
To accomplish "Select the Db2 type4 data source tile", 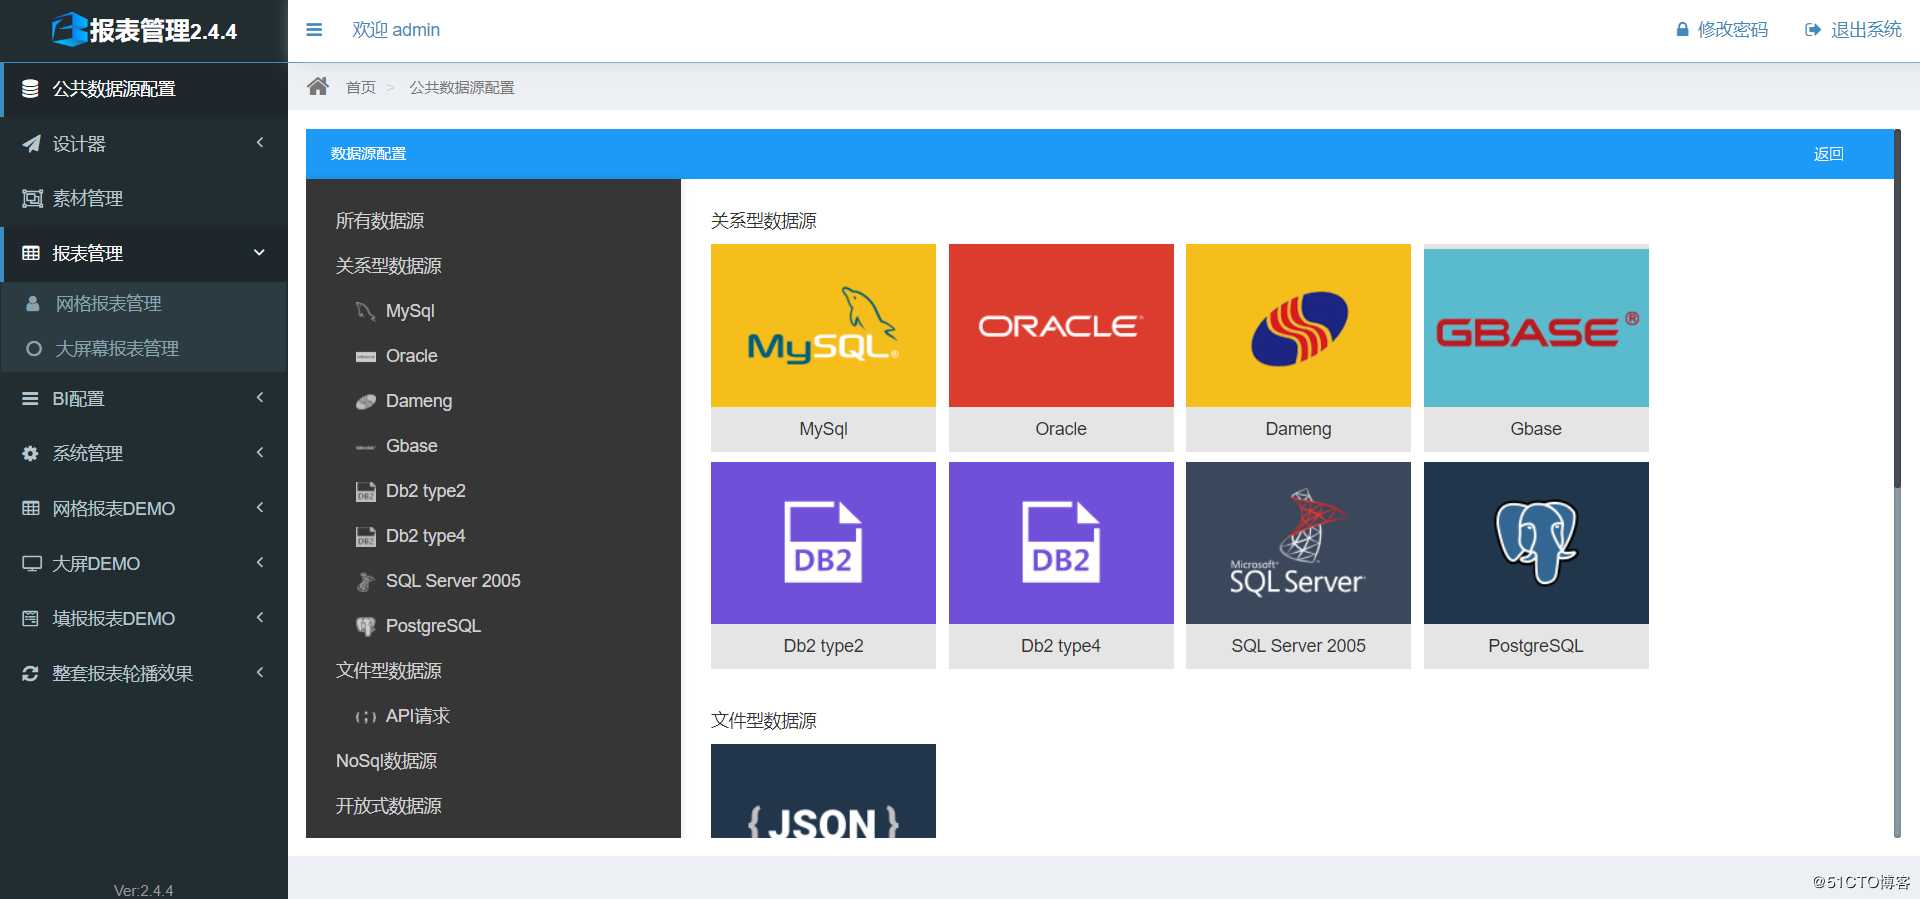I will tap(1061, 565).
